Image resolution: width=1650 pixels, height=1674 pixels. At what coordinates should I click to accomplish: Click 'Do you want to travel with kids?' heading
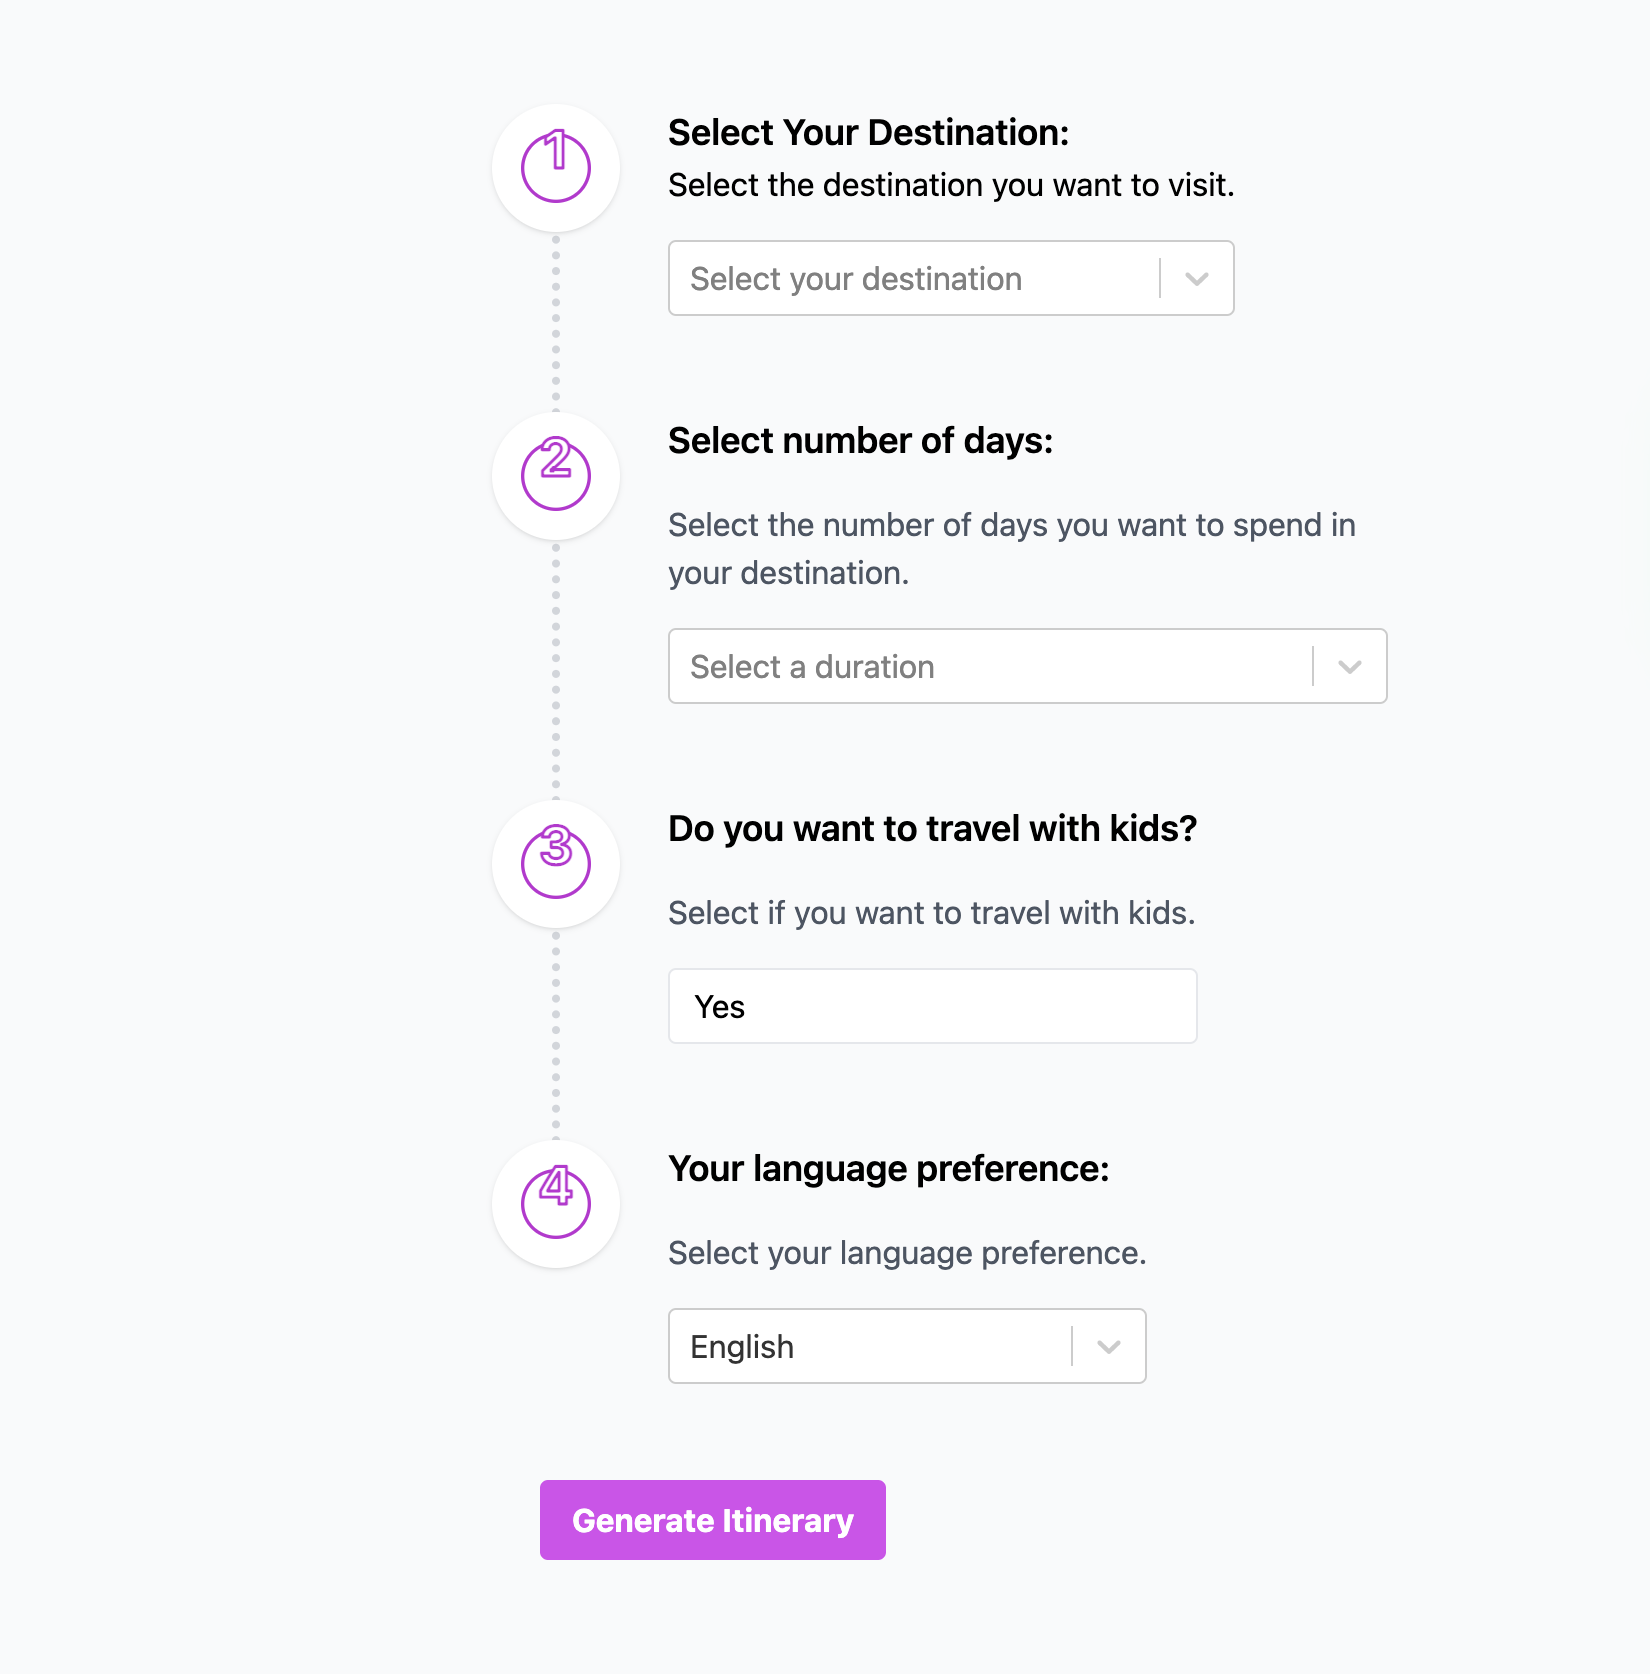[933, 828]
